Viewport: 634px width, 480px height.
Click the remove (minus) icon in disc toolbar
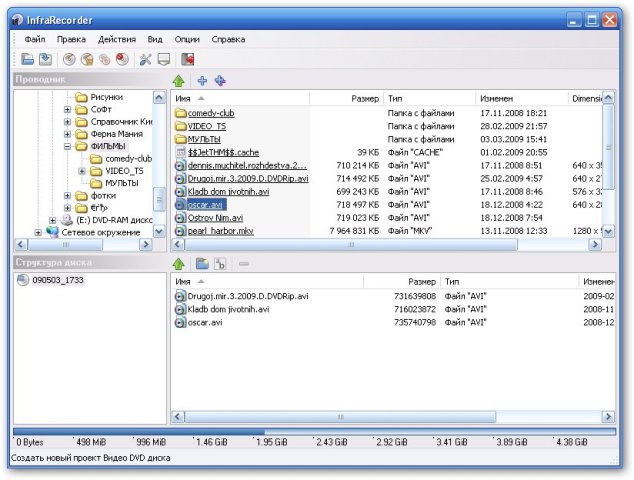(x=244, y=264)
